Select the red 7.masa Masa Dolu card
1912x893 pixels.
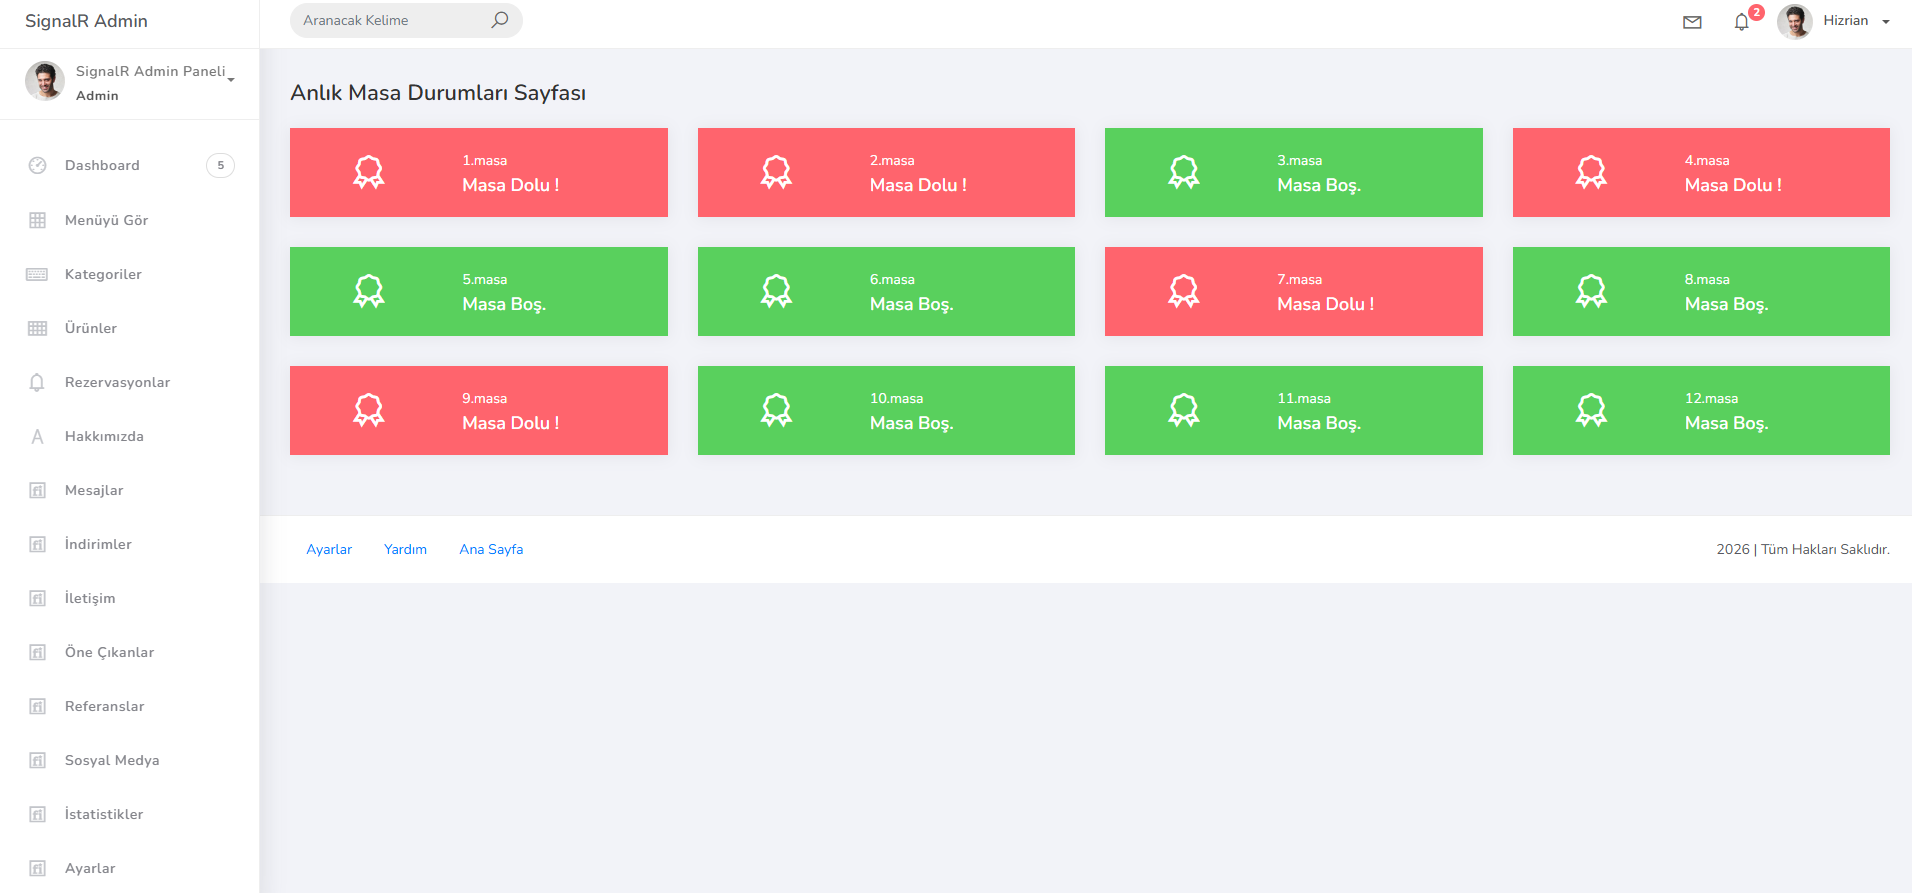click(1293, 291)
